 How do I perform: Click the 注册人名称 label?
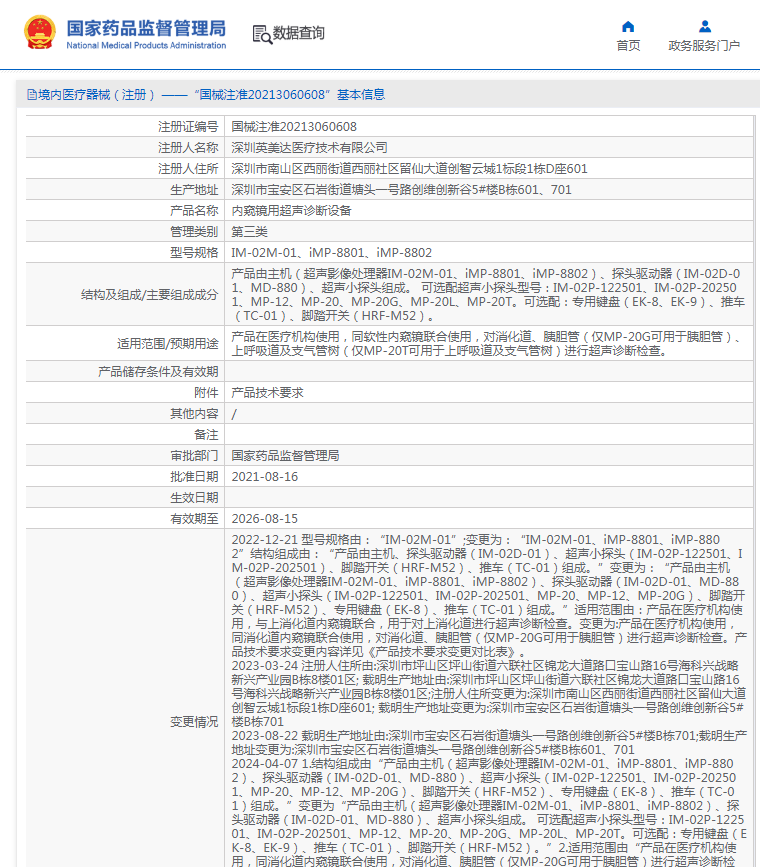tap(188, 148)
